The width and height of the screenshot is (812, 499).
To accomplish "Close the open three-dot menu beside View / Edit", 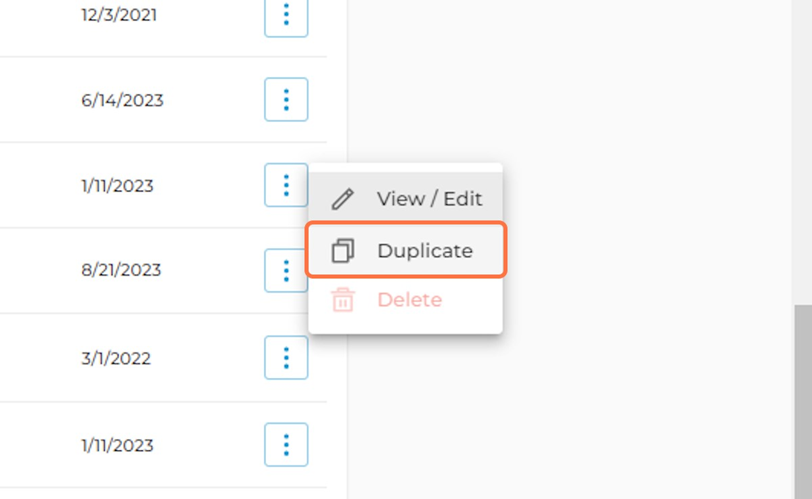I will (x=286, y=185).
